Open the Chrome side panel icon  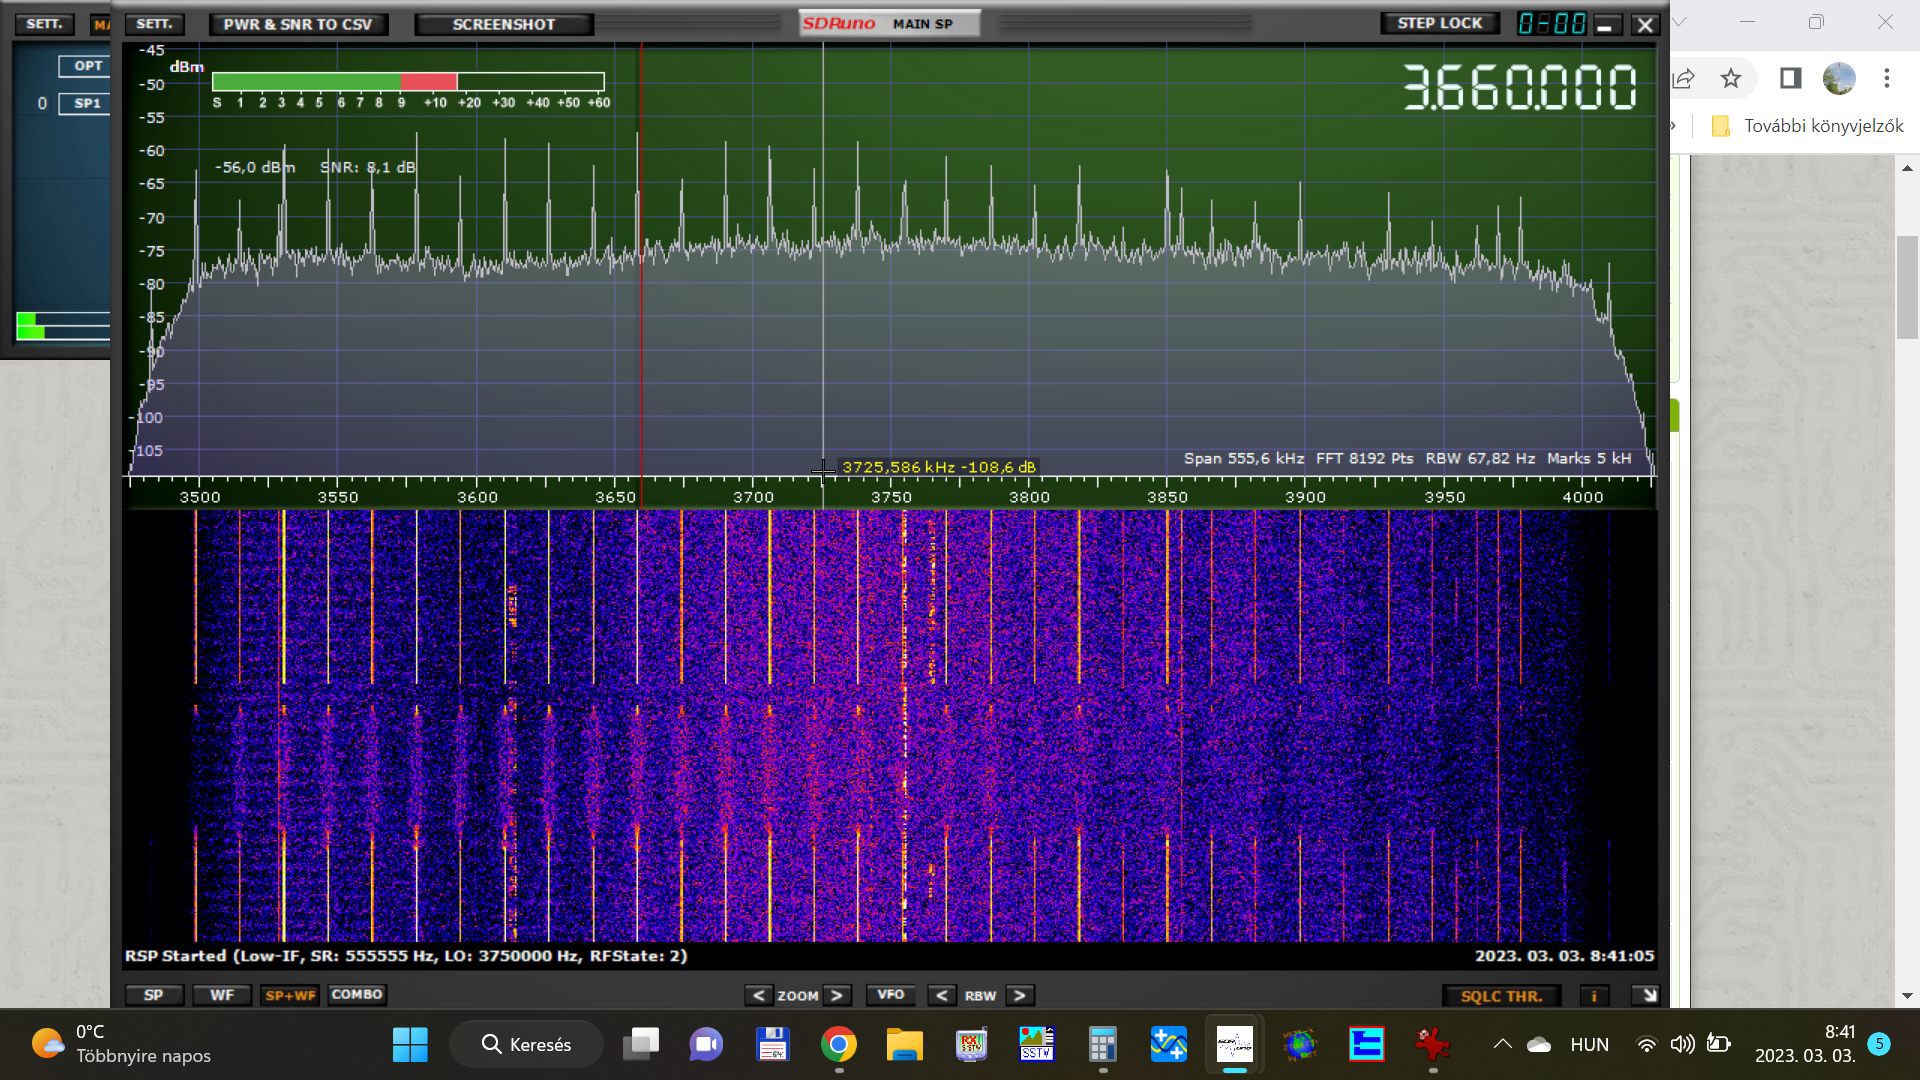point(1790,78)
